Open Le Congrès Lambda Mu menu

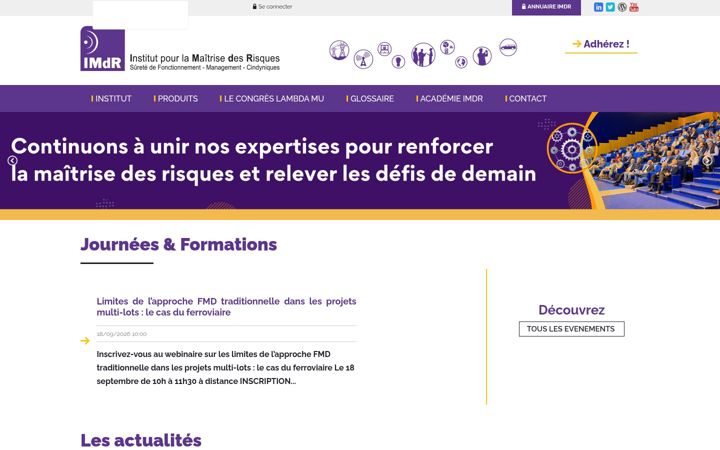(272, 99)
